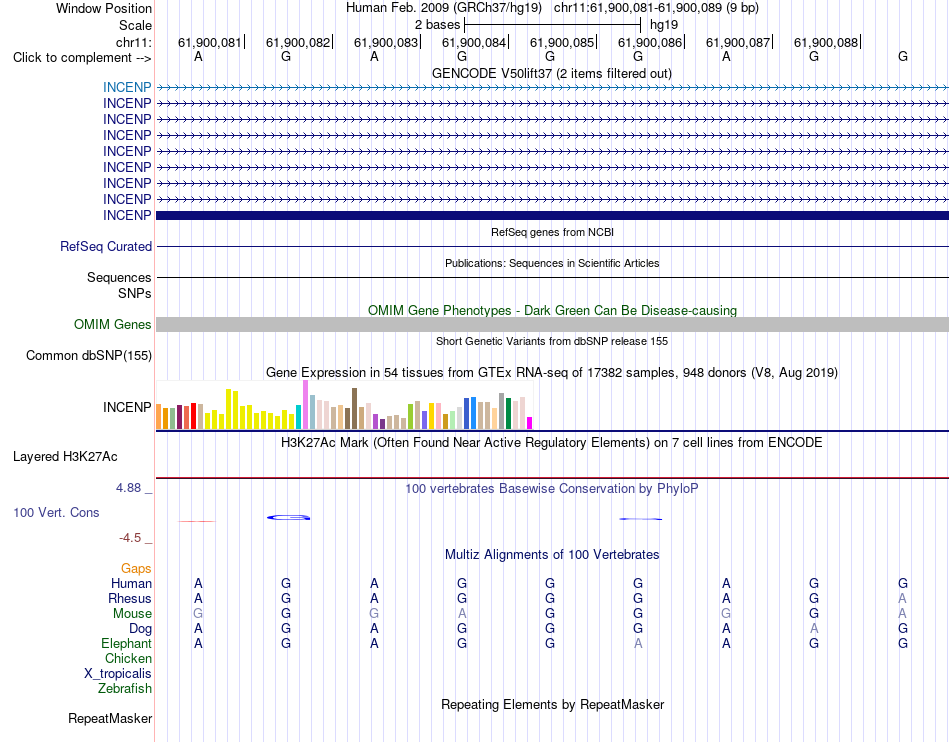Open the GENCODE V50lift37 track title
Viewport: 950px width, 742px height.
551,74
